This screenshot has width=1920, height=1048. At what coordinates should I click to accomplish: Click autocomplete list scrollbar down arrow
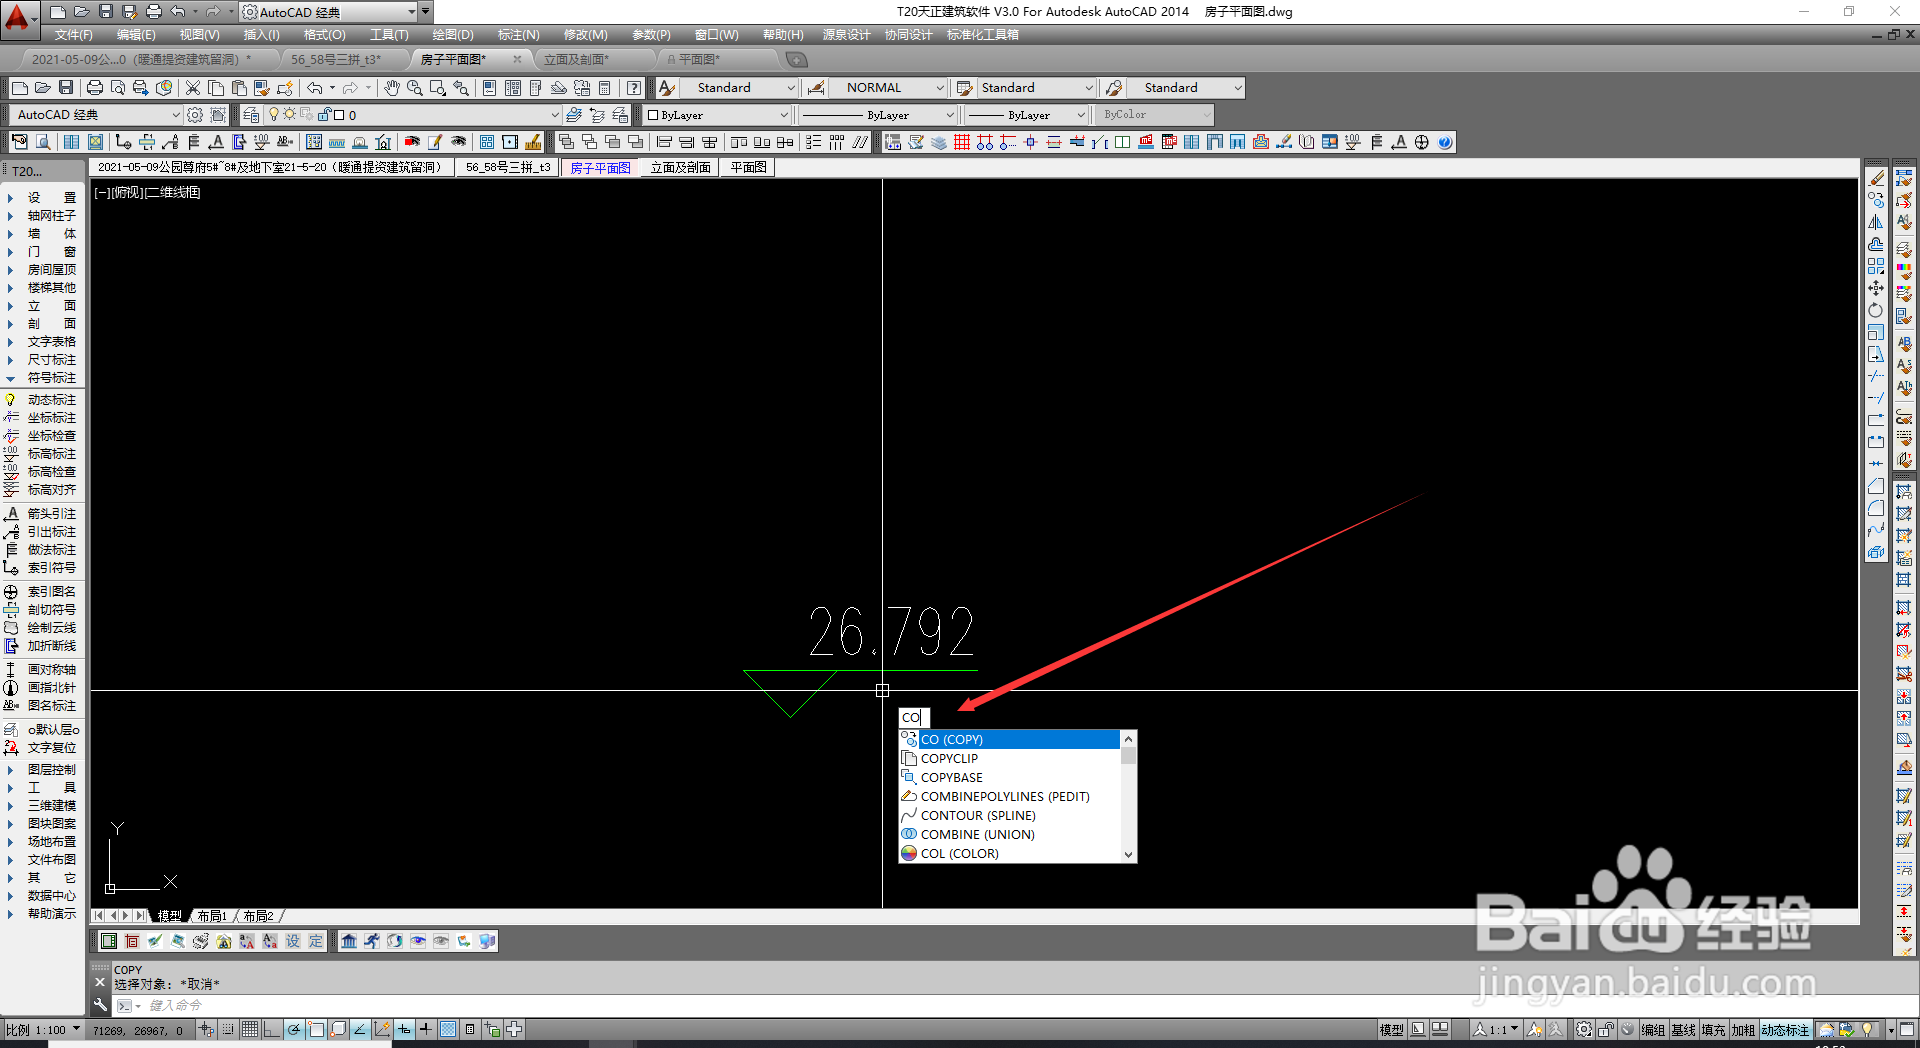point(1128,854)
